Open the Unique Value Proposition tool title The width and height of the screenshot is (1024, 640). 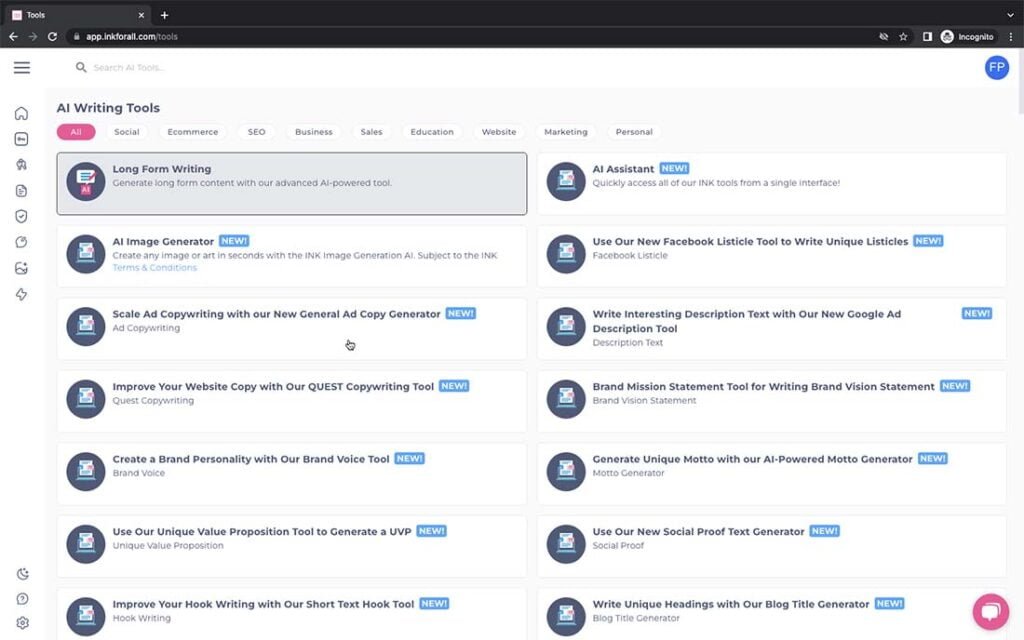[262, 532]
